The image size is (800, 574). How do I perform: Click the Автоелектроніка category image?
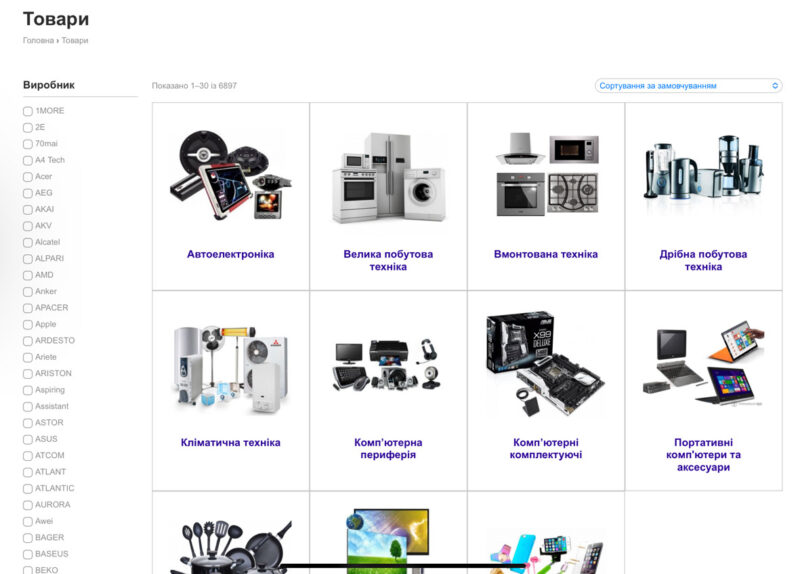[230, 173]
